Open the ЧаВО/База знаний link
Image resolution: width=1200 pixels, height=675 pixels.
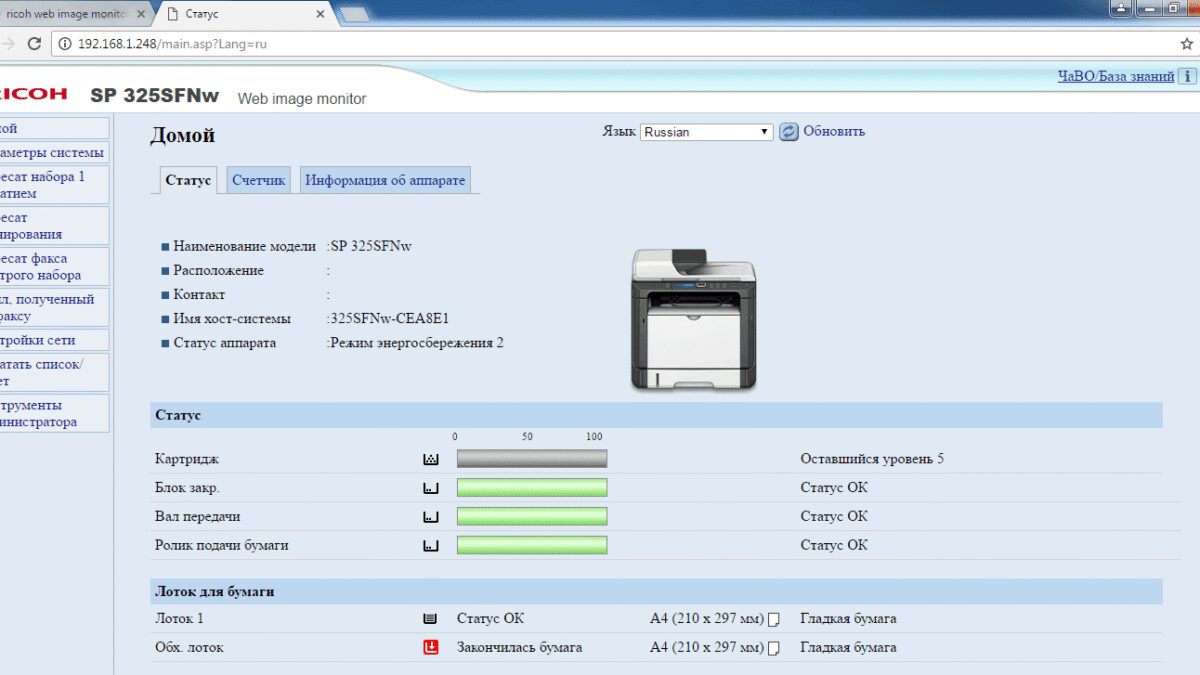point(1116,76)
